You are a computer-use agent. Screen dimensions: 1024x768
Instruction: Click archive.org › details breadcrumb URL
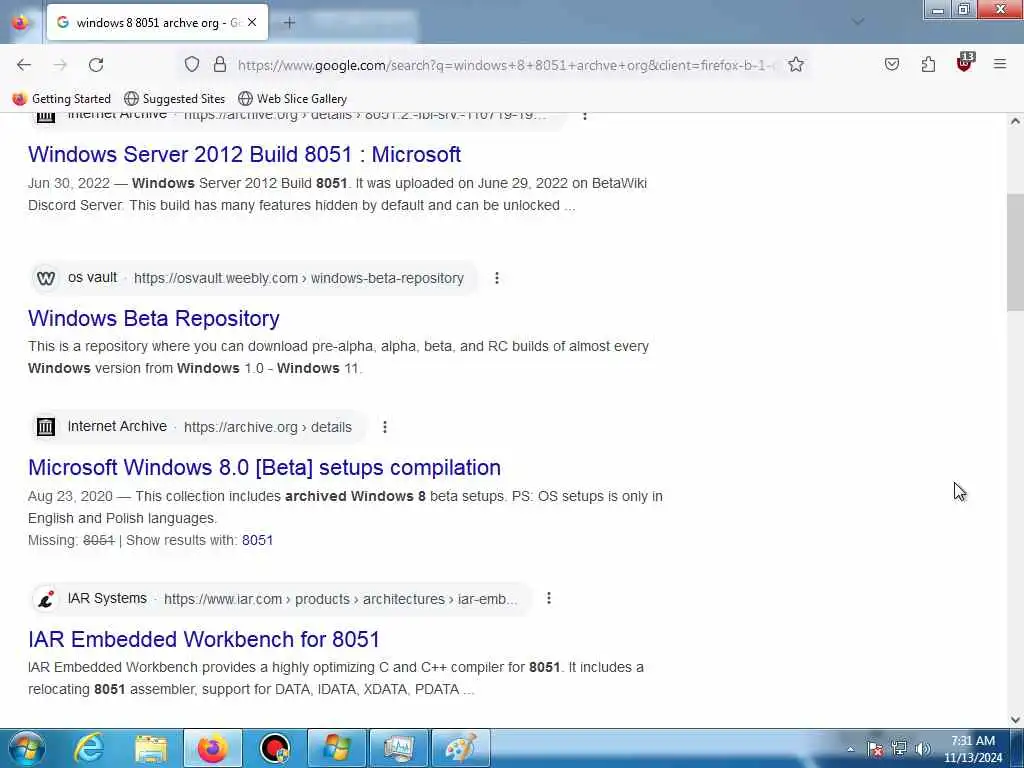(268, 427)
